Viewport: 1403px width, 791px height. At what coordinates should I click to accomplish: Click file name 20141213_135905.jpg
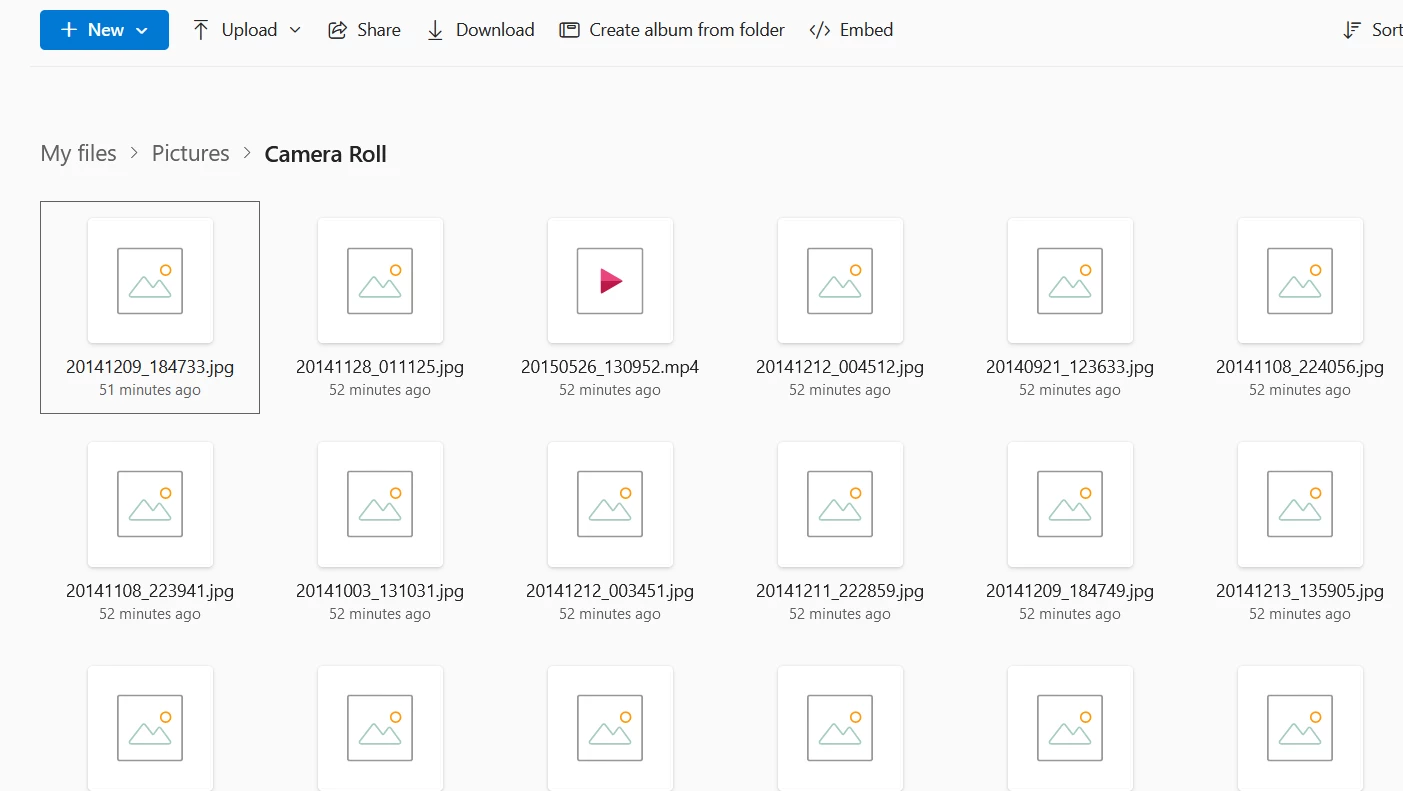tap(1300, 591)
